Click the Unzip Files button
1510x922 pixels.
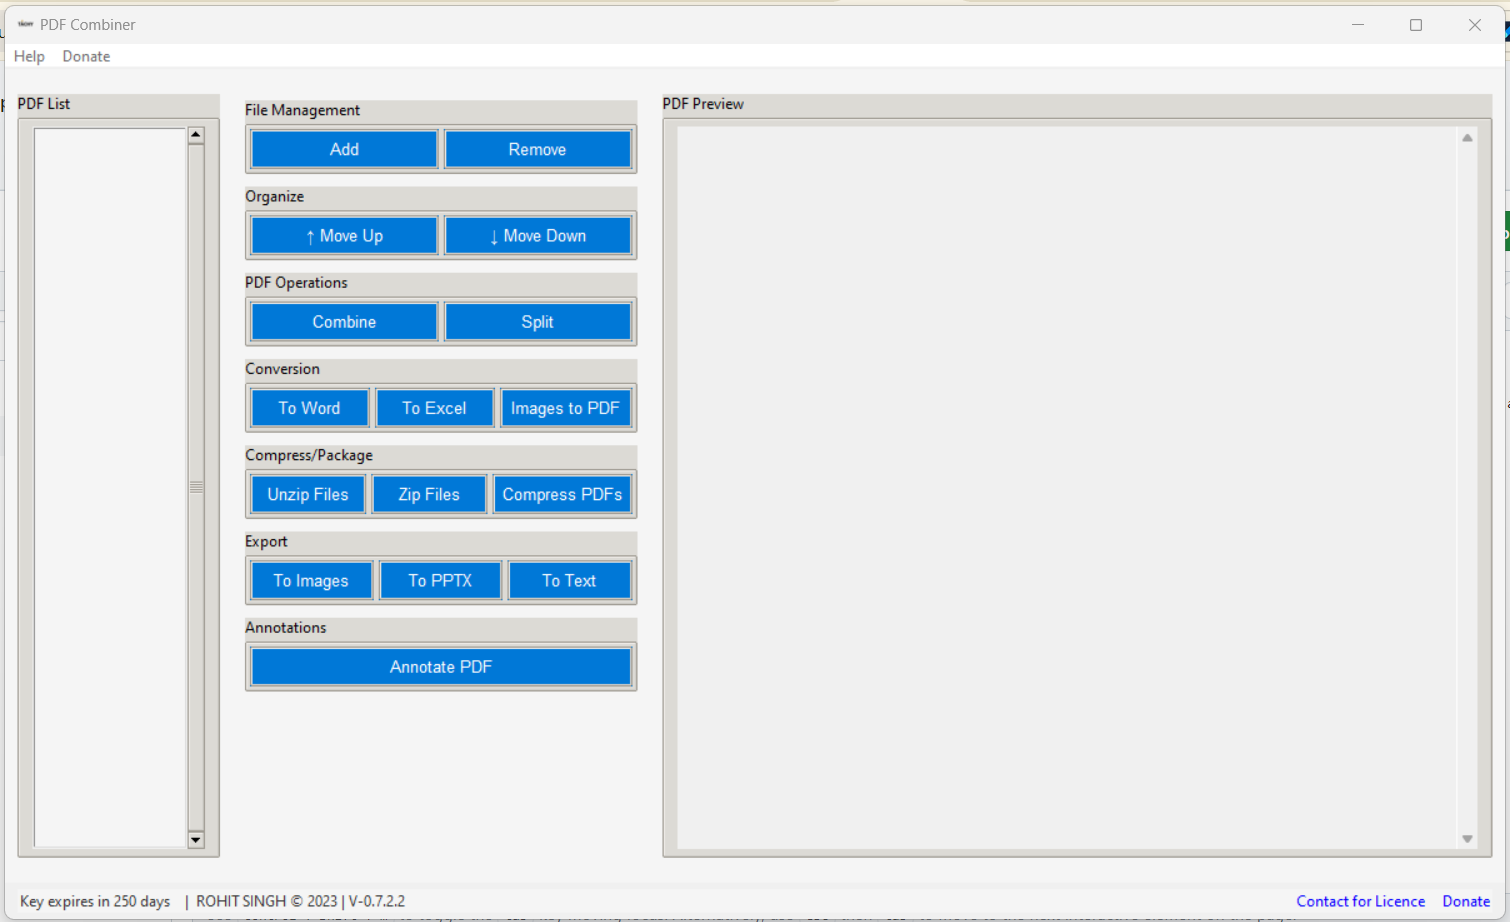click(x=307, y=494)
